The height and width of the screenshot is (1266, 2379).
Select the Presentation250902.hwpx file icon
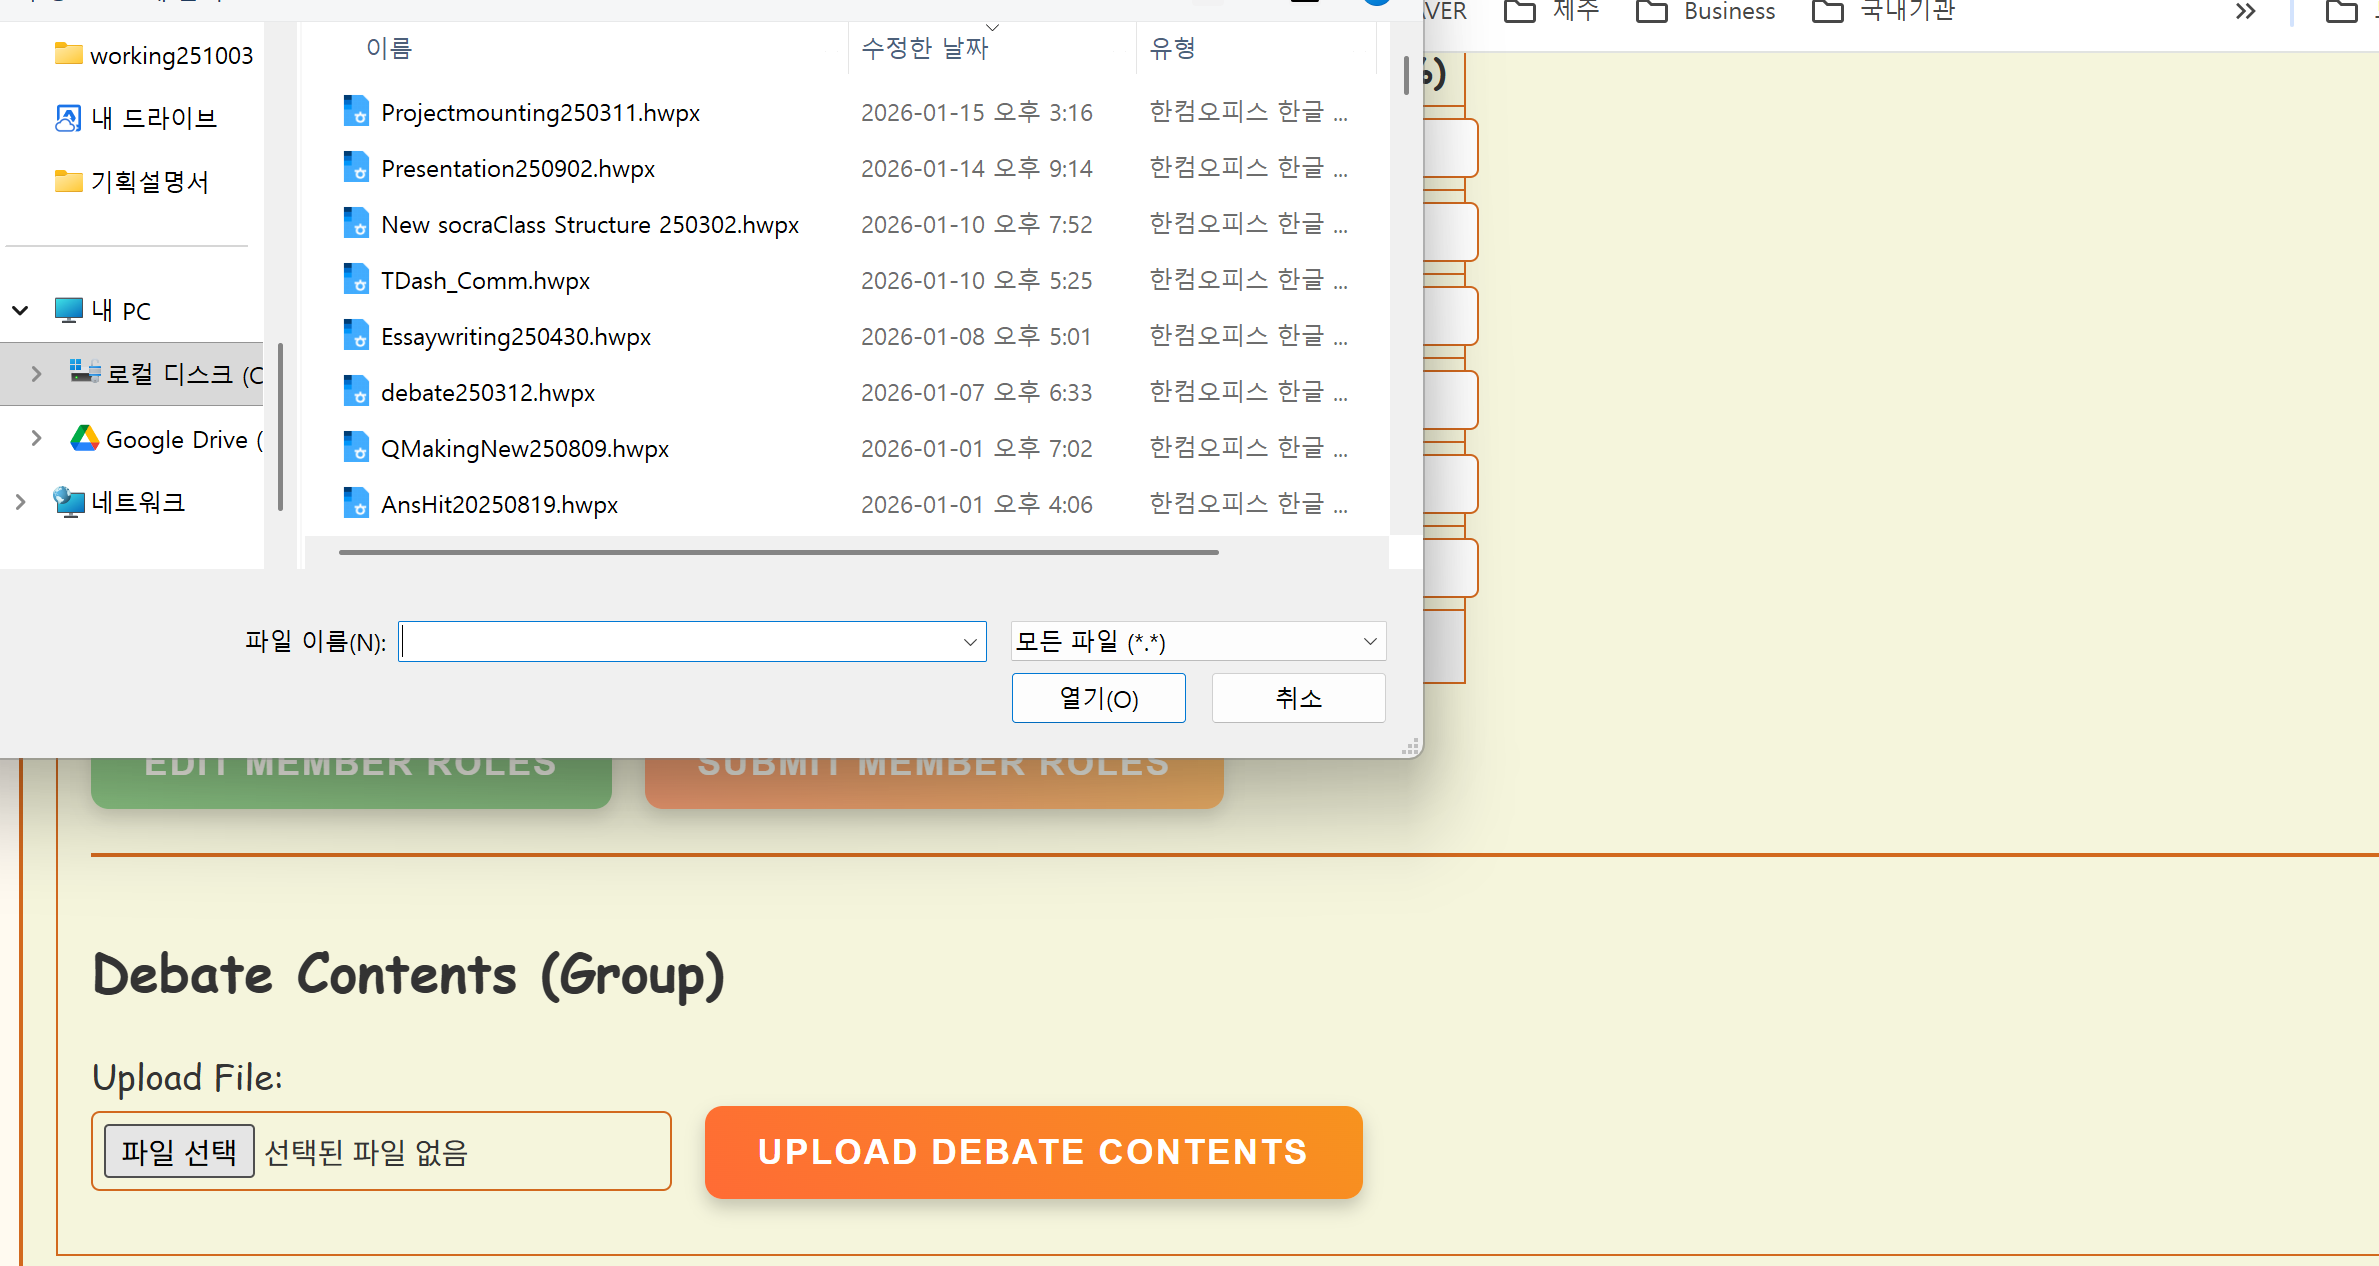tap(356, 168)
